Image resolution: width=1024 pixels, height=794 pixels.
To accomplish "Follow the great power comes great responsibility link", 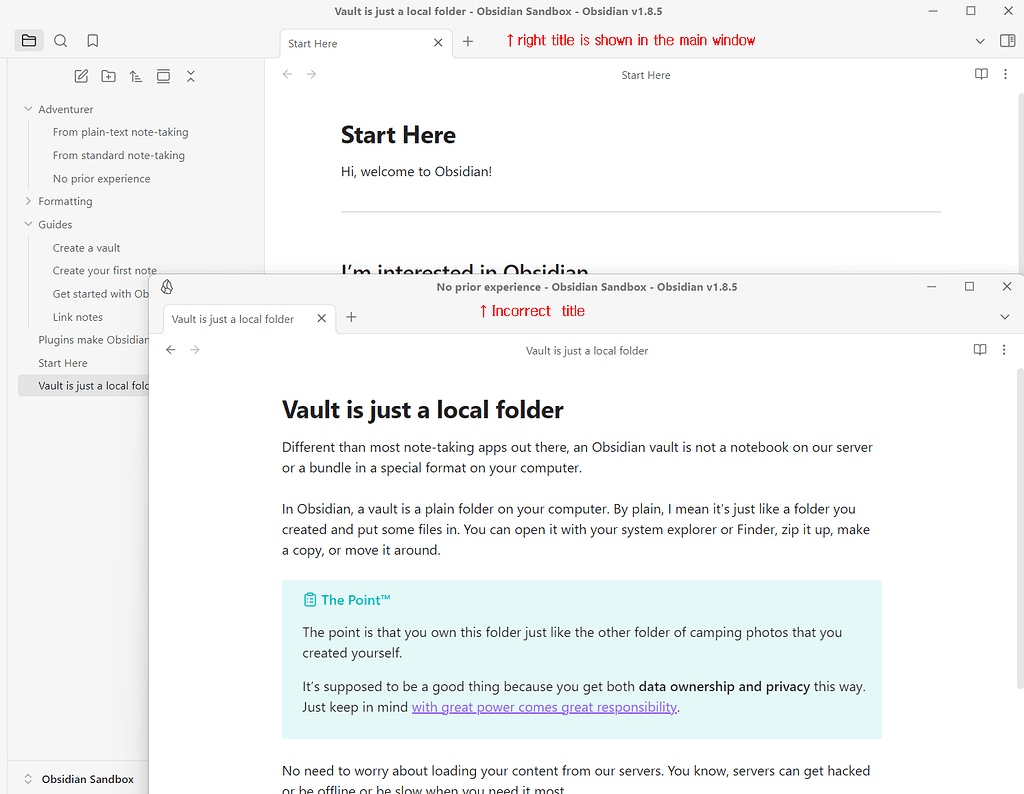I will coord(544,707).
